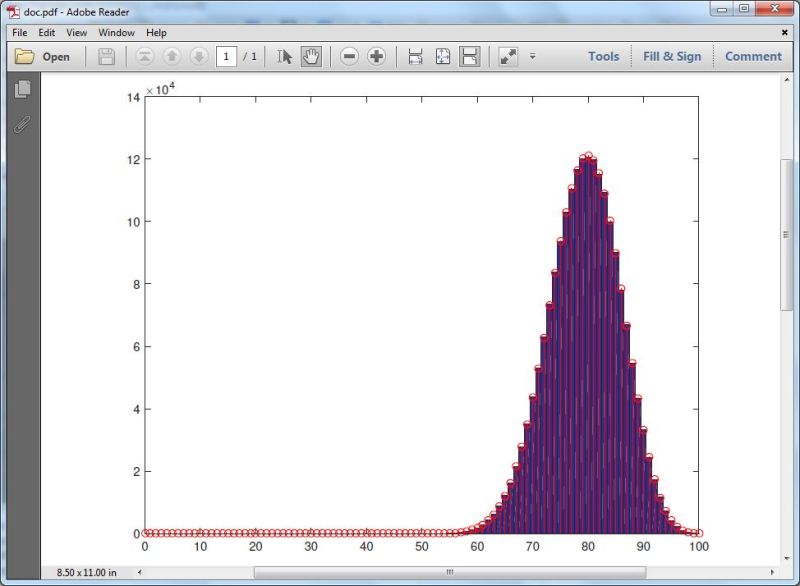Open the Tools pane
This screenshot has width=800, height=586.
[x=604, y=56]
